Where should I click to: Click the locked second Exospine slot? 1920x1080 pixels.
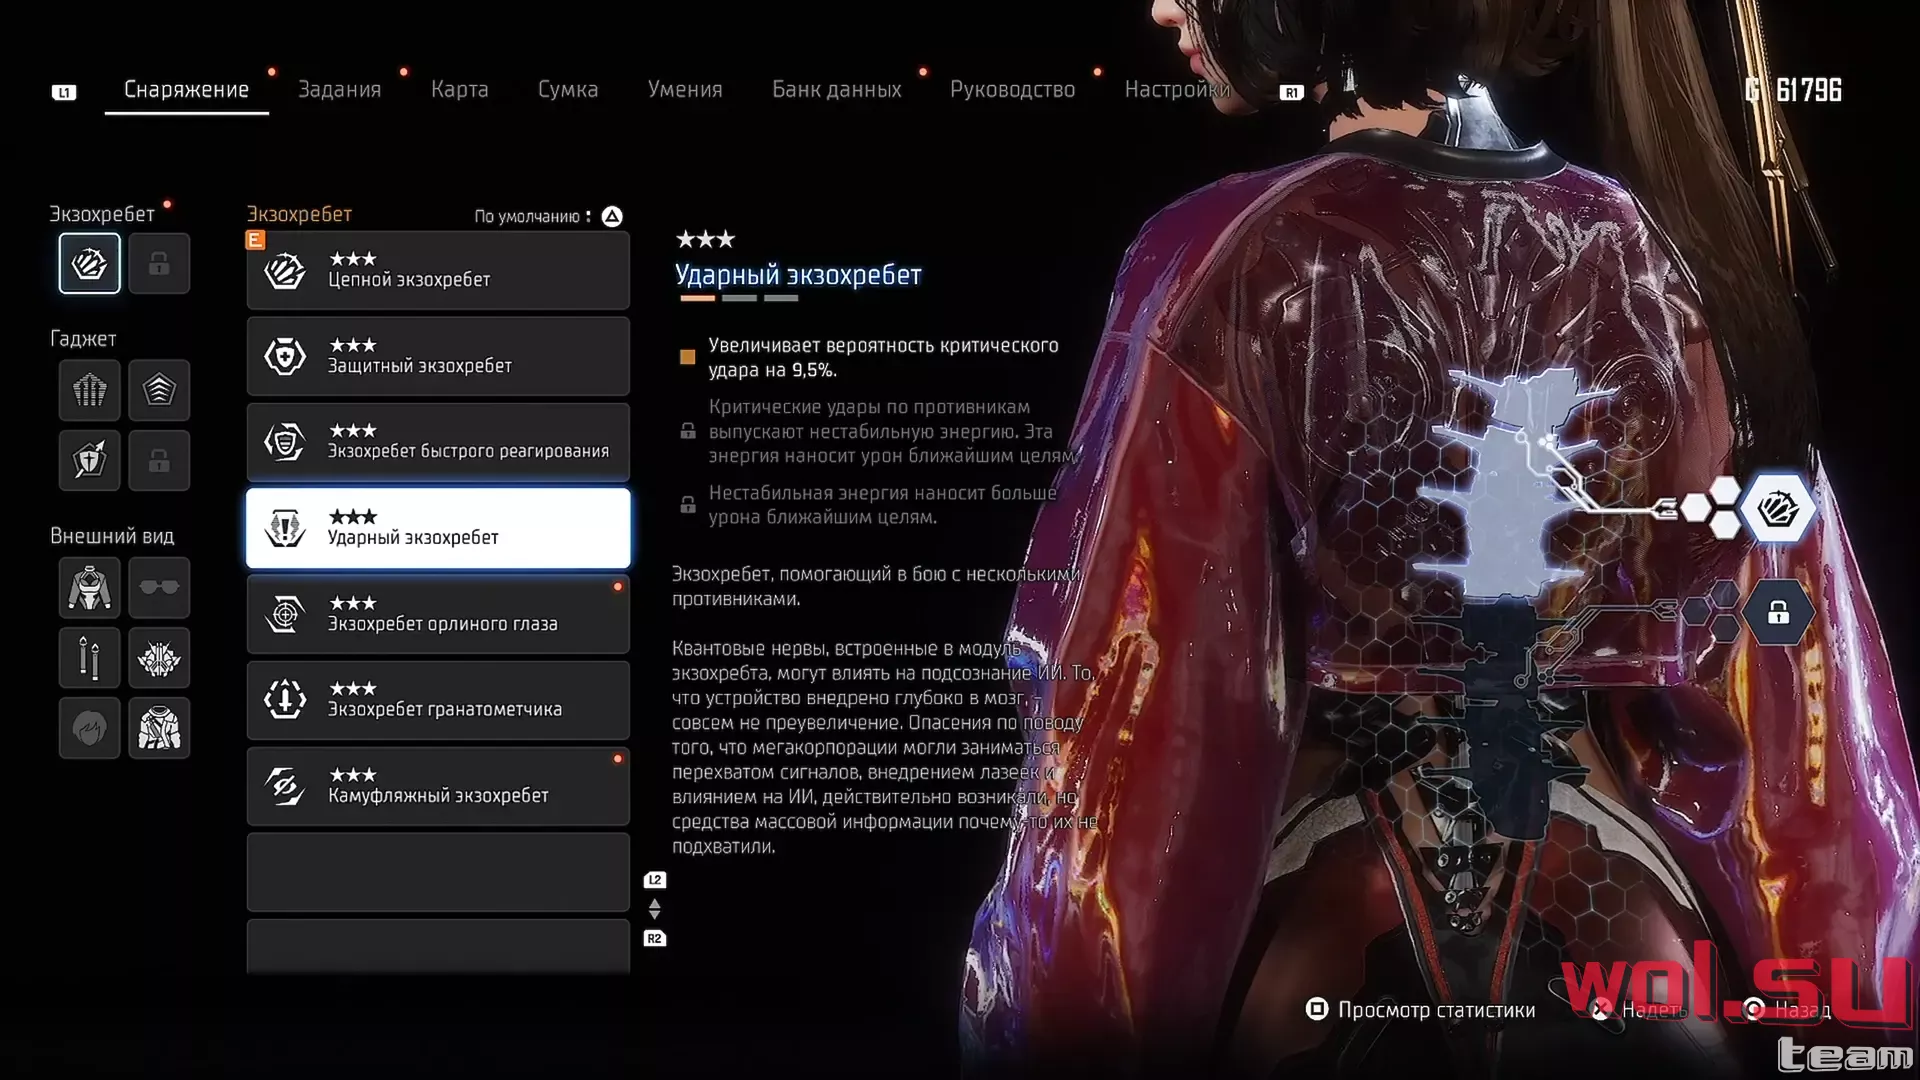159,263
